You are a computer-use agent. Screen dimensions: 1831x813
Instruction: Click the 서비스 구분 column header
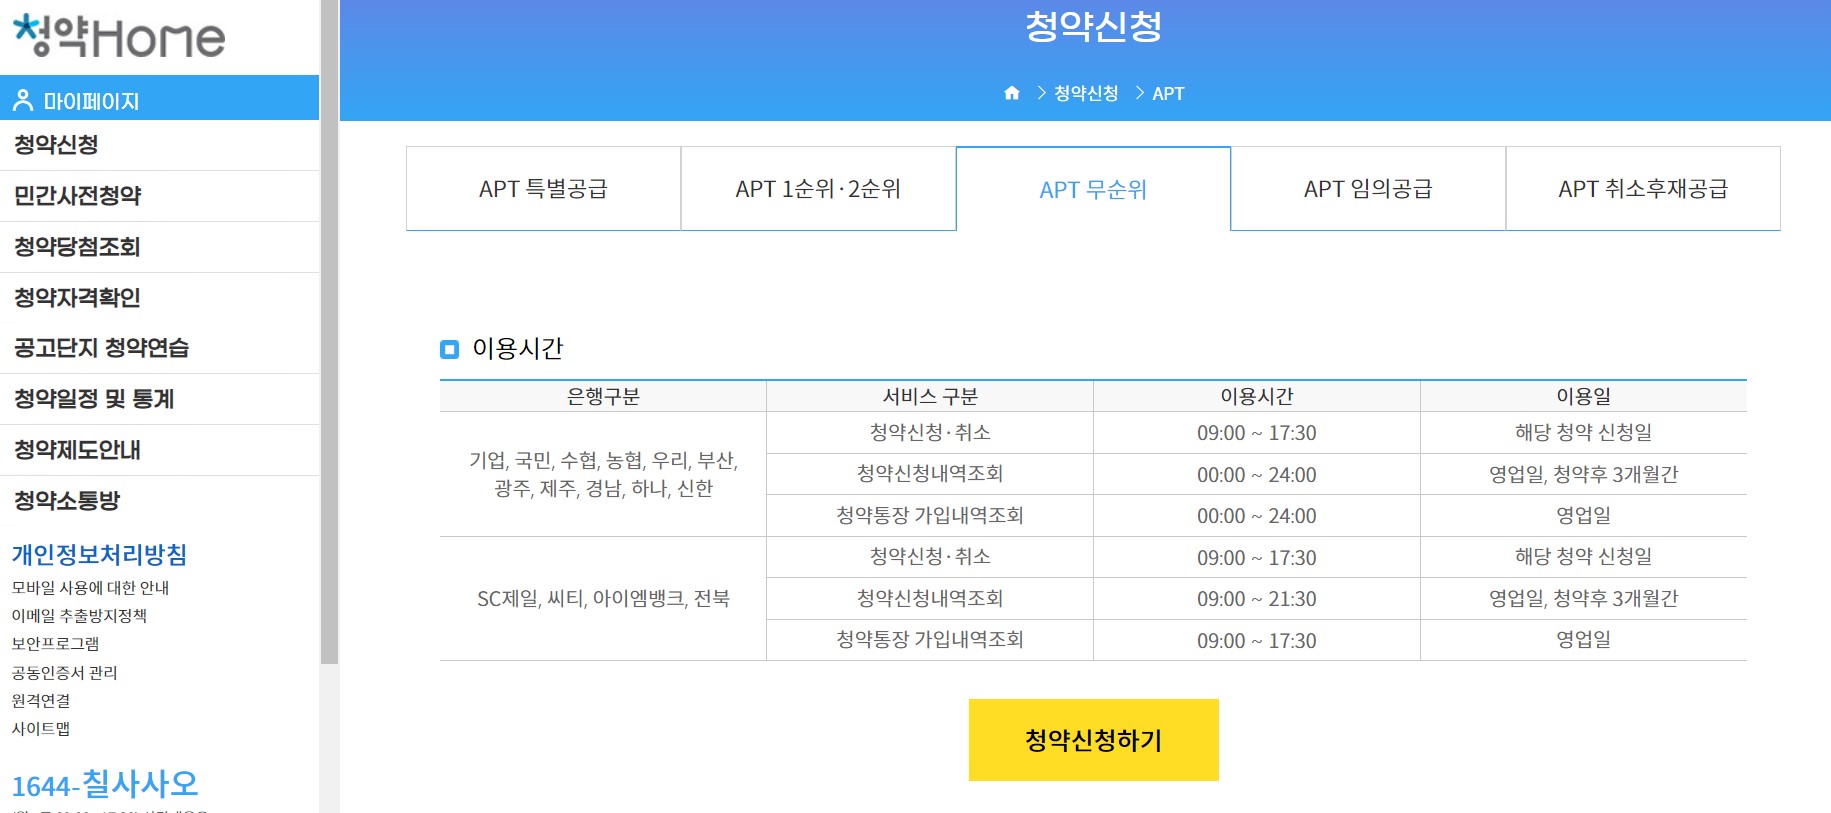(x=930, y=397)
